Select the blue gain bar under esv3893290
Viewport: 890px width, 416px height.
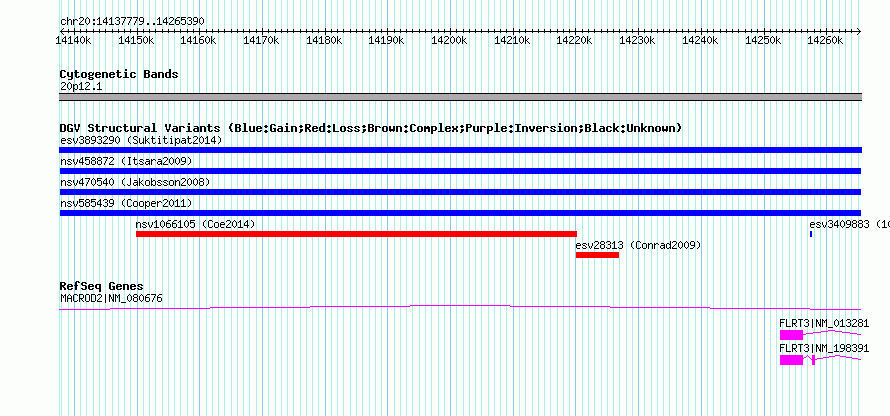click(460, 150)
